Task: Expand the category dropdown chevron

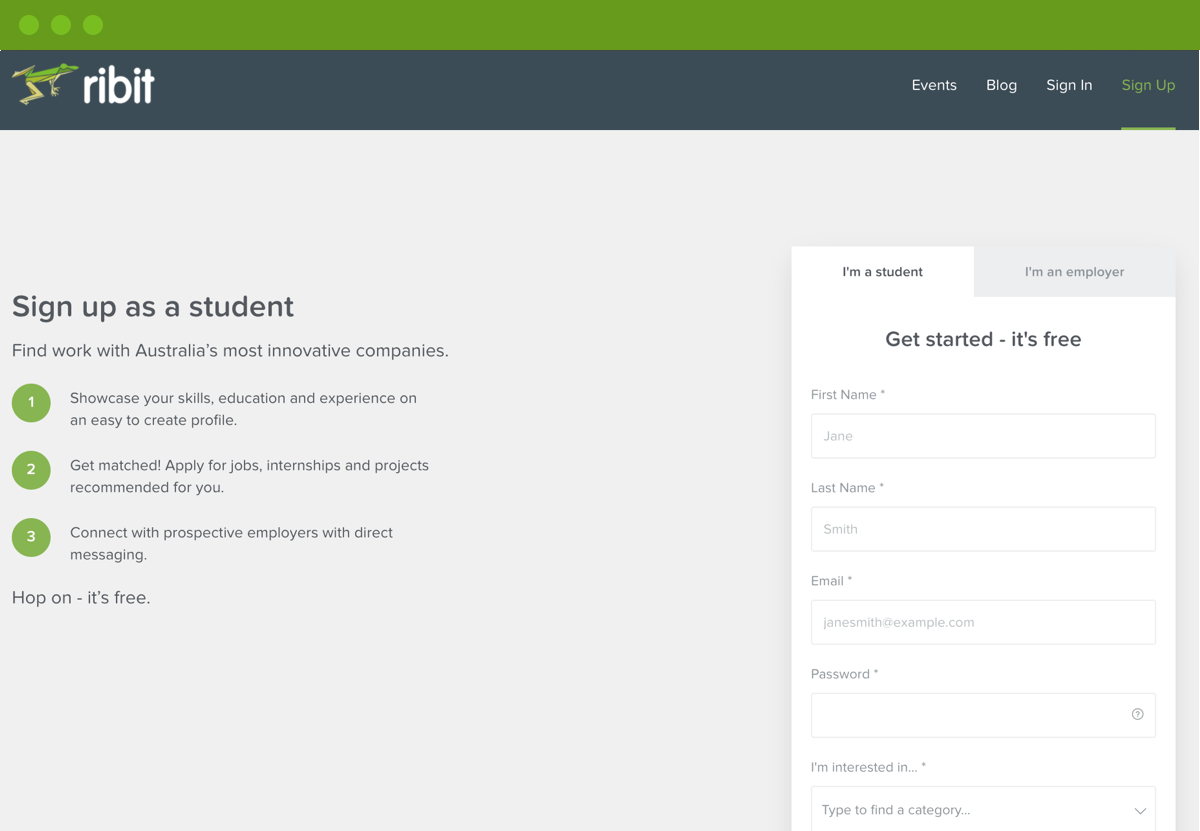Action: tap(1140, 811)
